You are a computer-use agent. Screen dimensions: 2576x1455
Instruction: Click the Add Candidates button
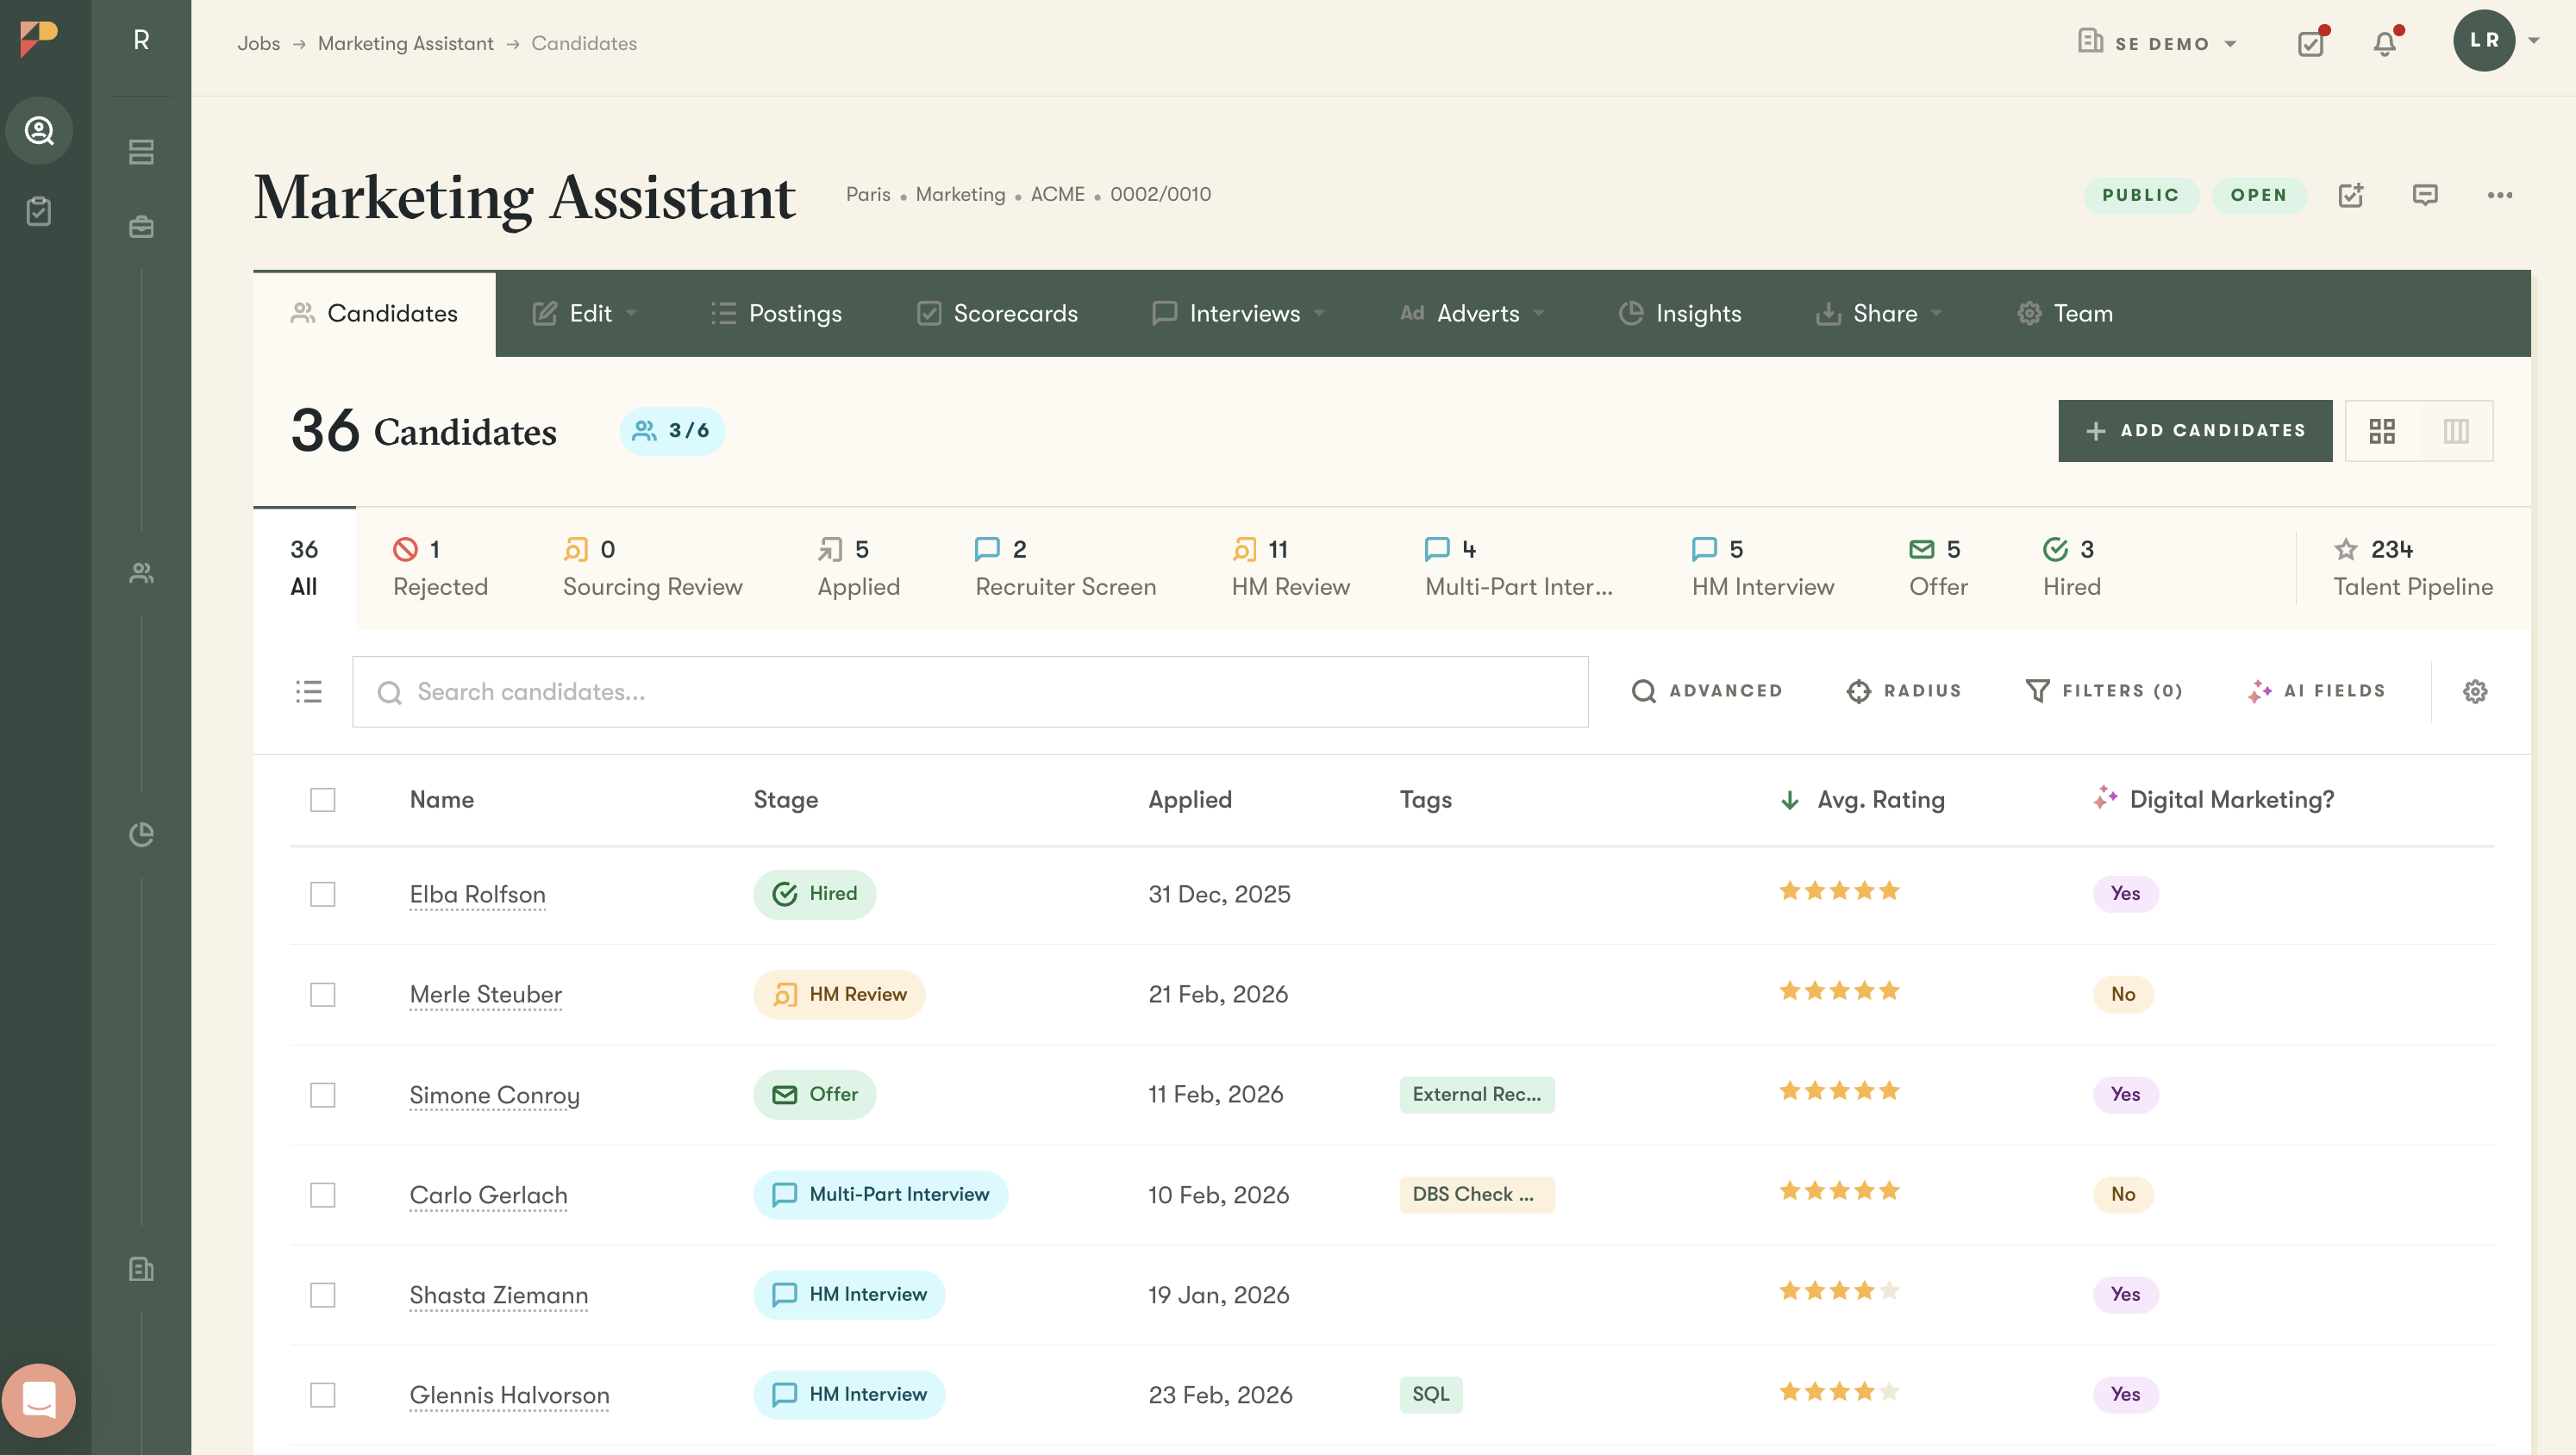(2195, 431)
